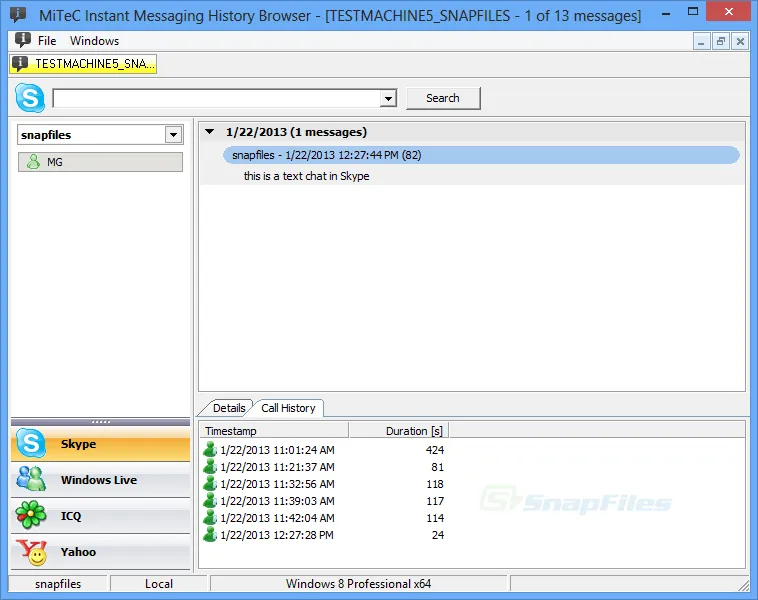Select the 1/22/2013 11:32:56 AM timestamp

pyautogui.click(x=277, y=483)
